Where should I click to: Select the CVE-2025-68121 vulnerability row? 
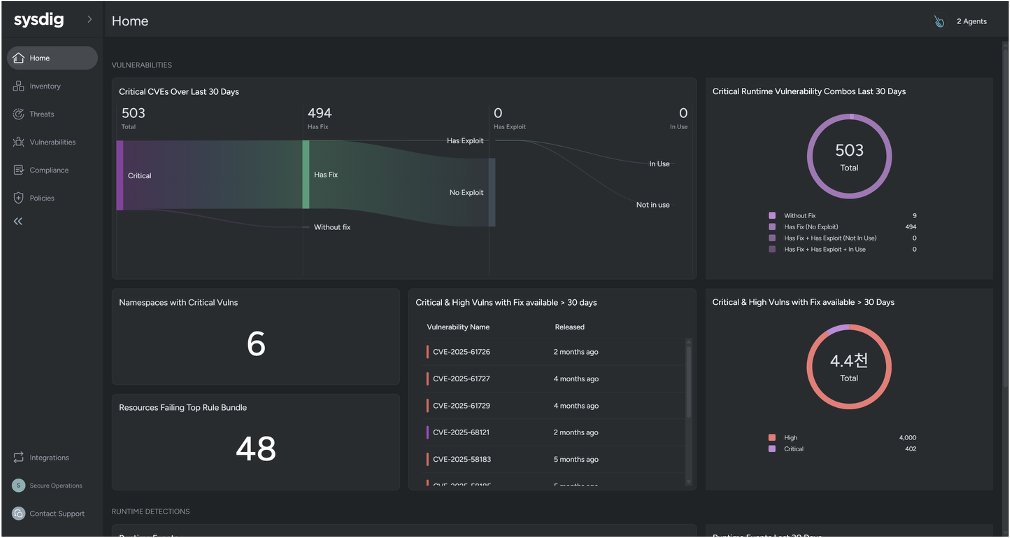461,433
